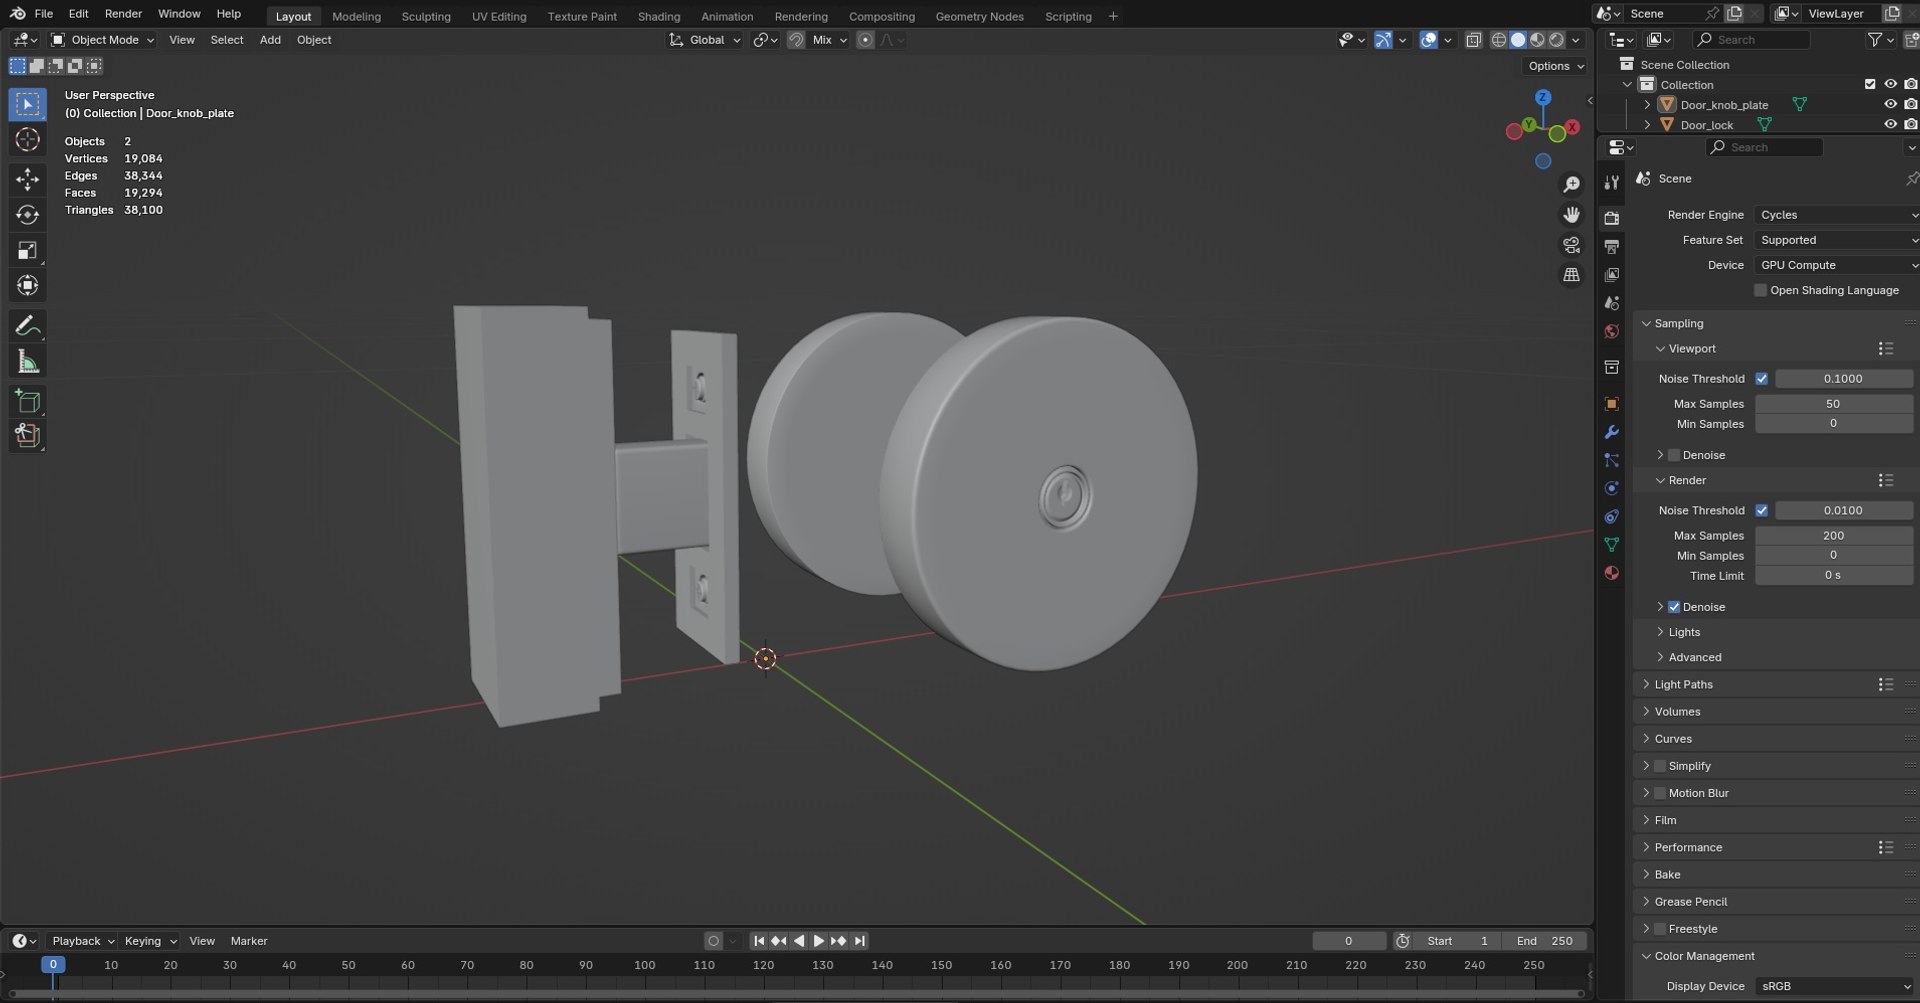
Task: Switch to the Shading workspace tab
Action: [x=659, y=16]
